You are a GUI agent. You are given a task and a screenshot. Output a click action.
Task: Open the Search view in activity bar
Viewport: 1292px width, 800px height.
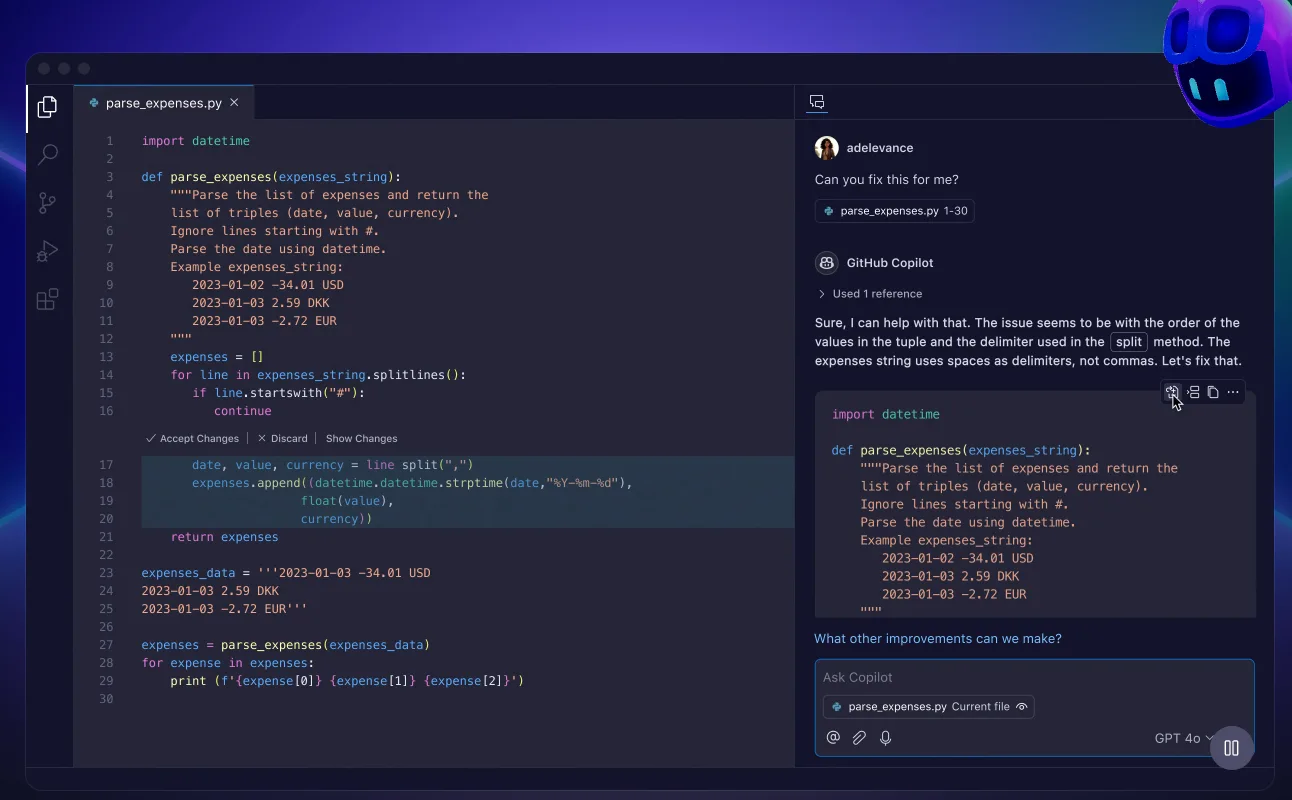tap(47, 155)
